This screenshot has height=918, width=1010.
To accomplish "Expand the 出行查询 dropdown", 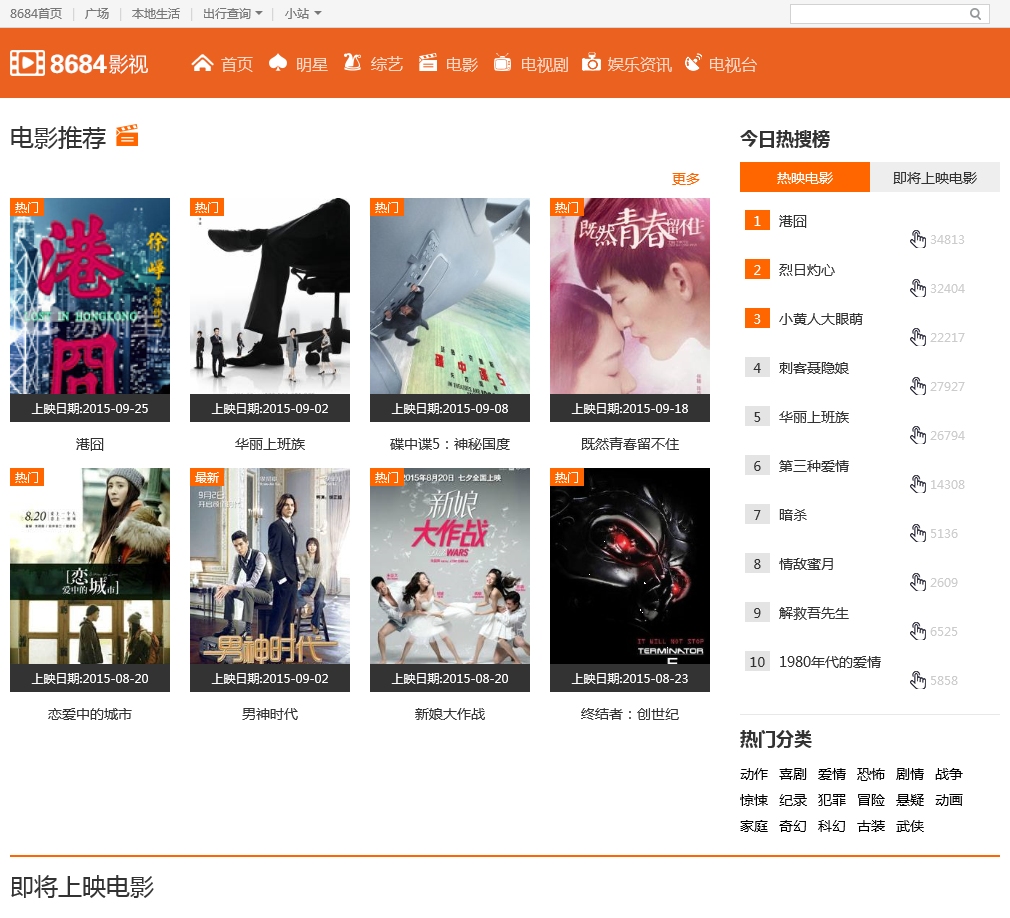I will click(x=233, y=14).
